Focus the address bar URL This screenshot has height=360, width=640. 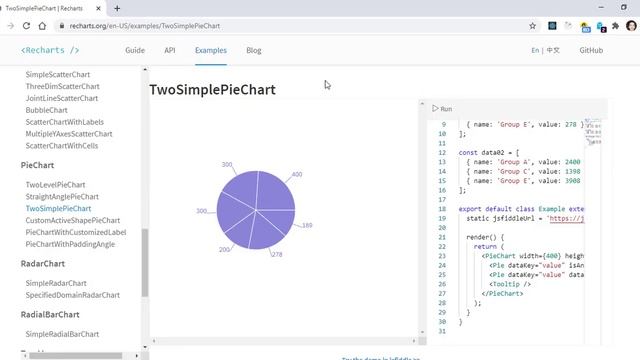(144, 26)
